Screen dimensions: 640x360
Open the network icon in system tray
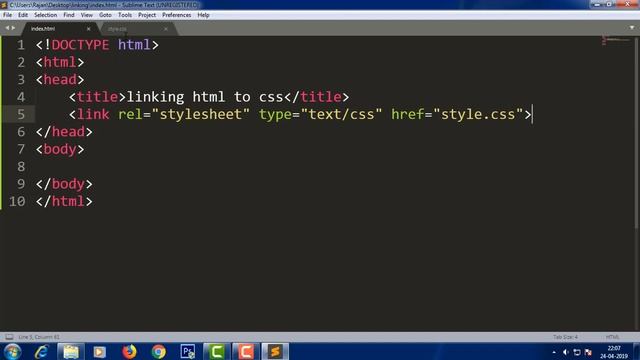(x=577, y=352)
